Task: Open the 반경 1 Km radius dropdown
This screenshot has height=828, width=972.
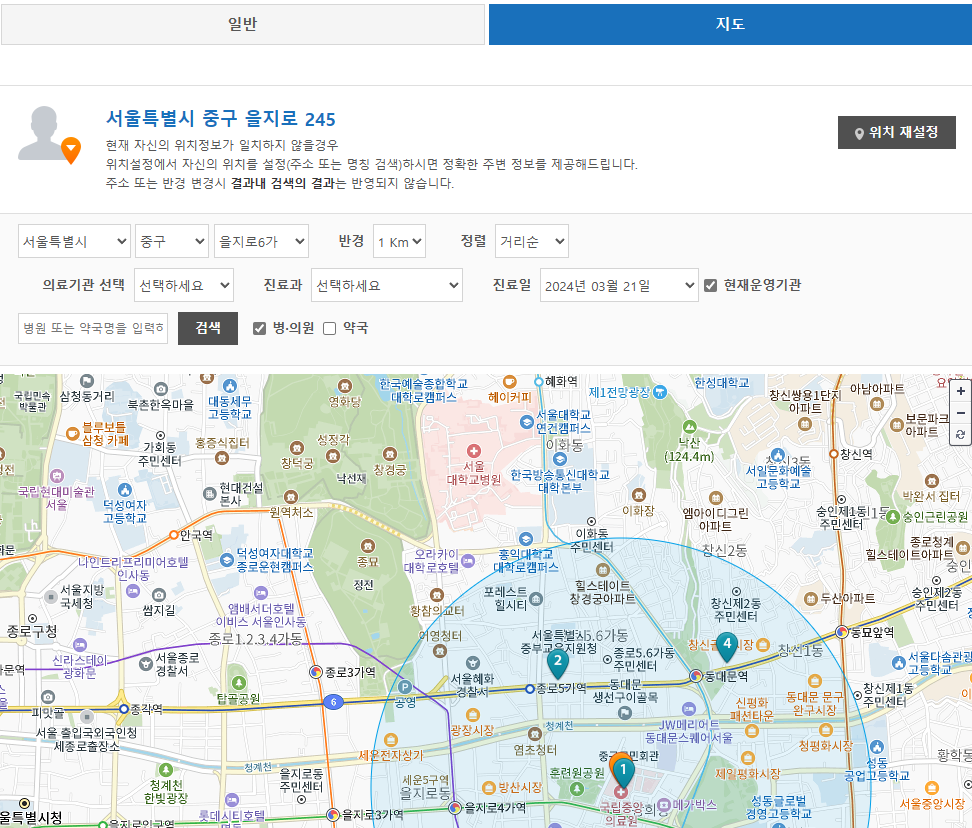Action: click(399, 241)
